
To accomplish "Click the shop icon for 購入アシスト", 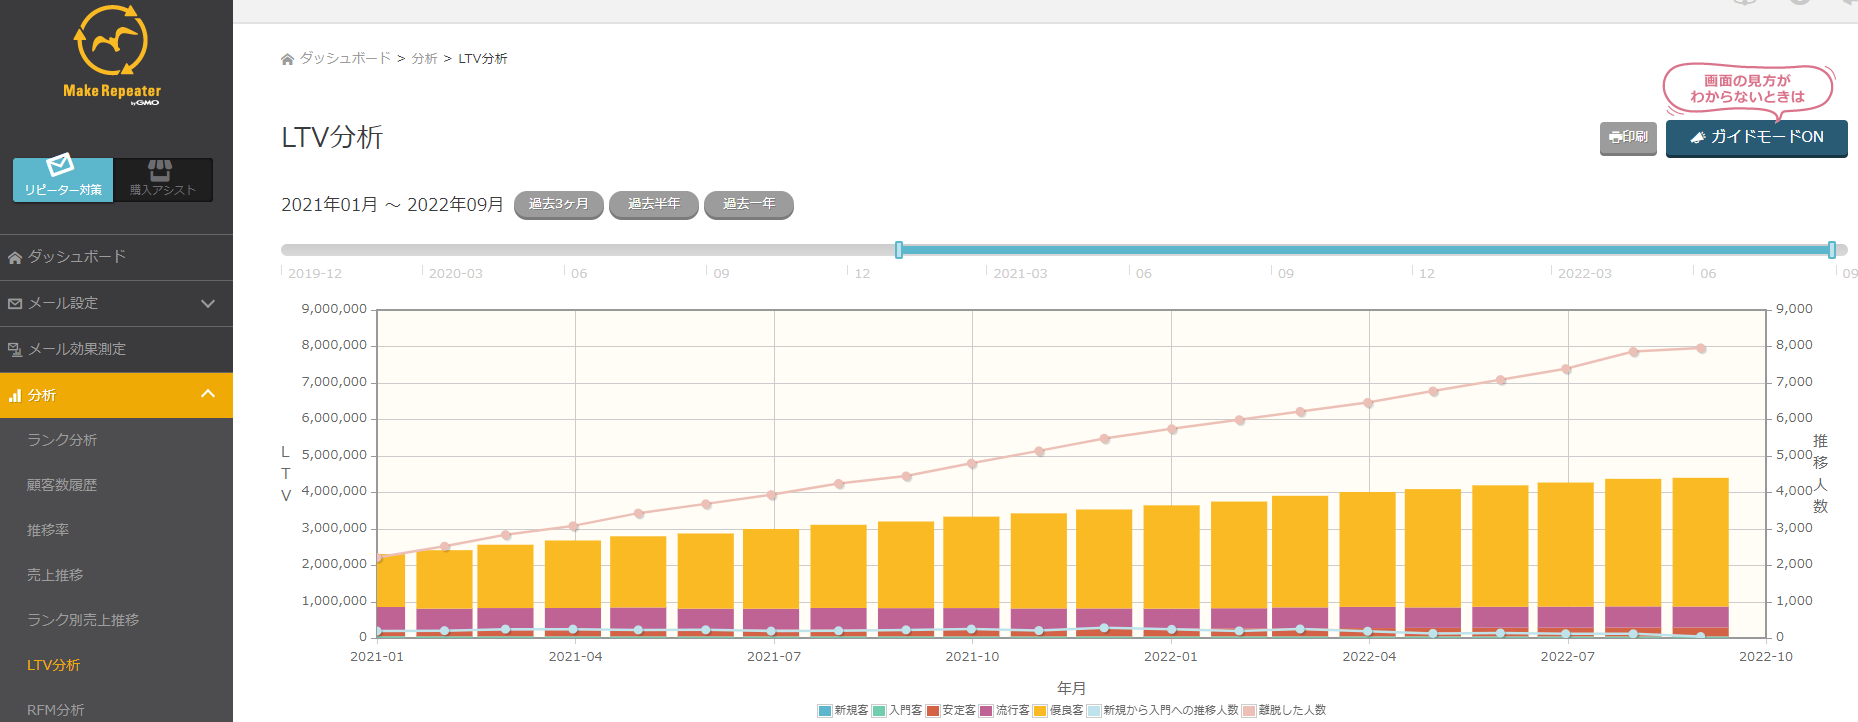I will click(160, 169).
